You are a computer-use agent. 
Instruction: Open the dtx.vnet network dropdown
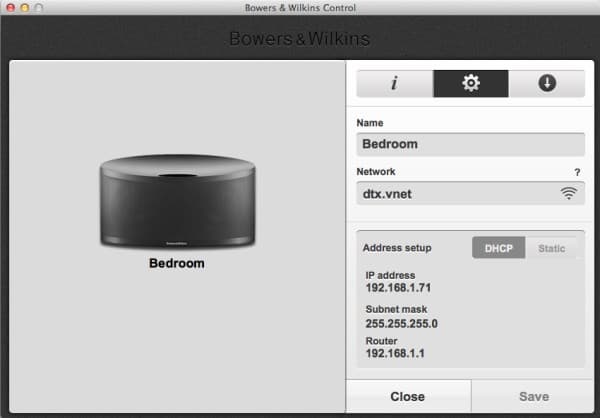click(470, 193)
